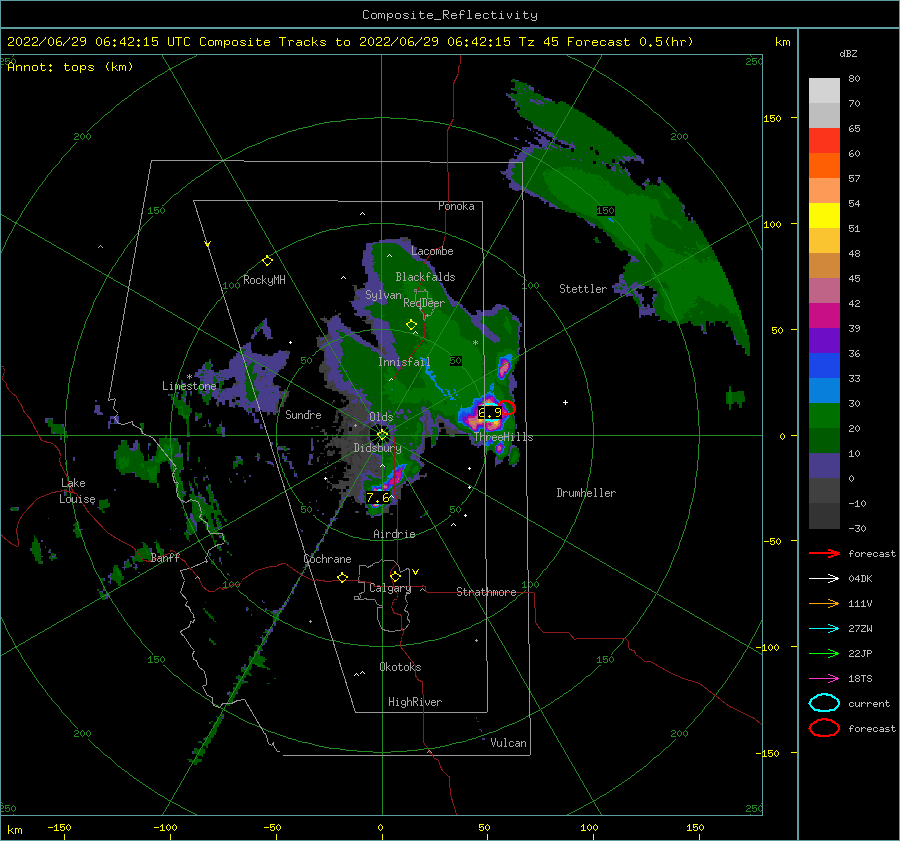Click the Annot: tops (km) text
The height and width of the screenshot is (841, 900).
71,67
